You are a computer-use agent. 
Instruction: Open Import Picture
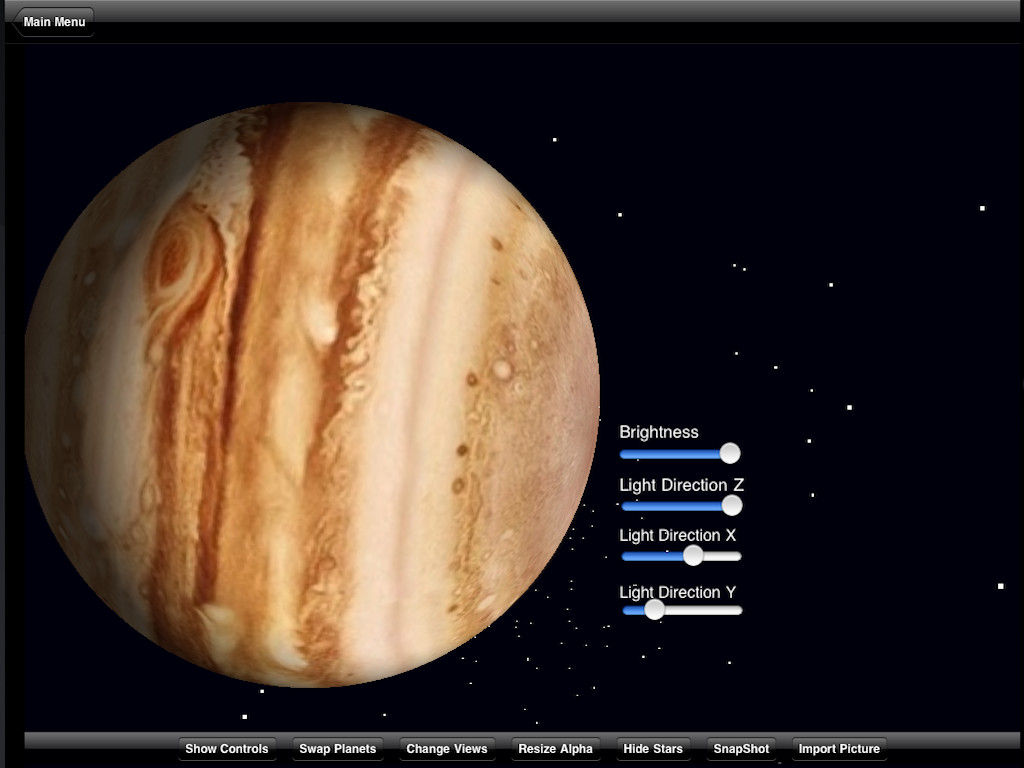click(x=839, y=748)
